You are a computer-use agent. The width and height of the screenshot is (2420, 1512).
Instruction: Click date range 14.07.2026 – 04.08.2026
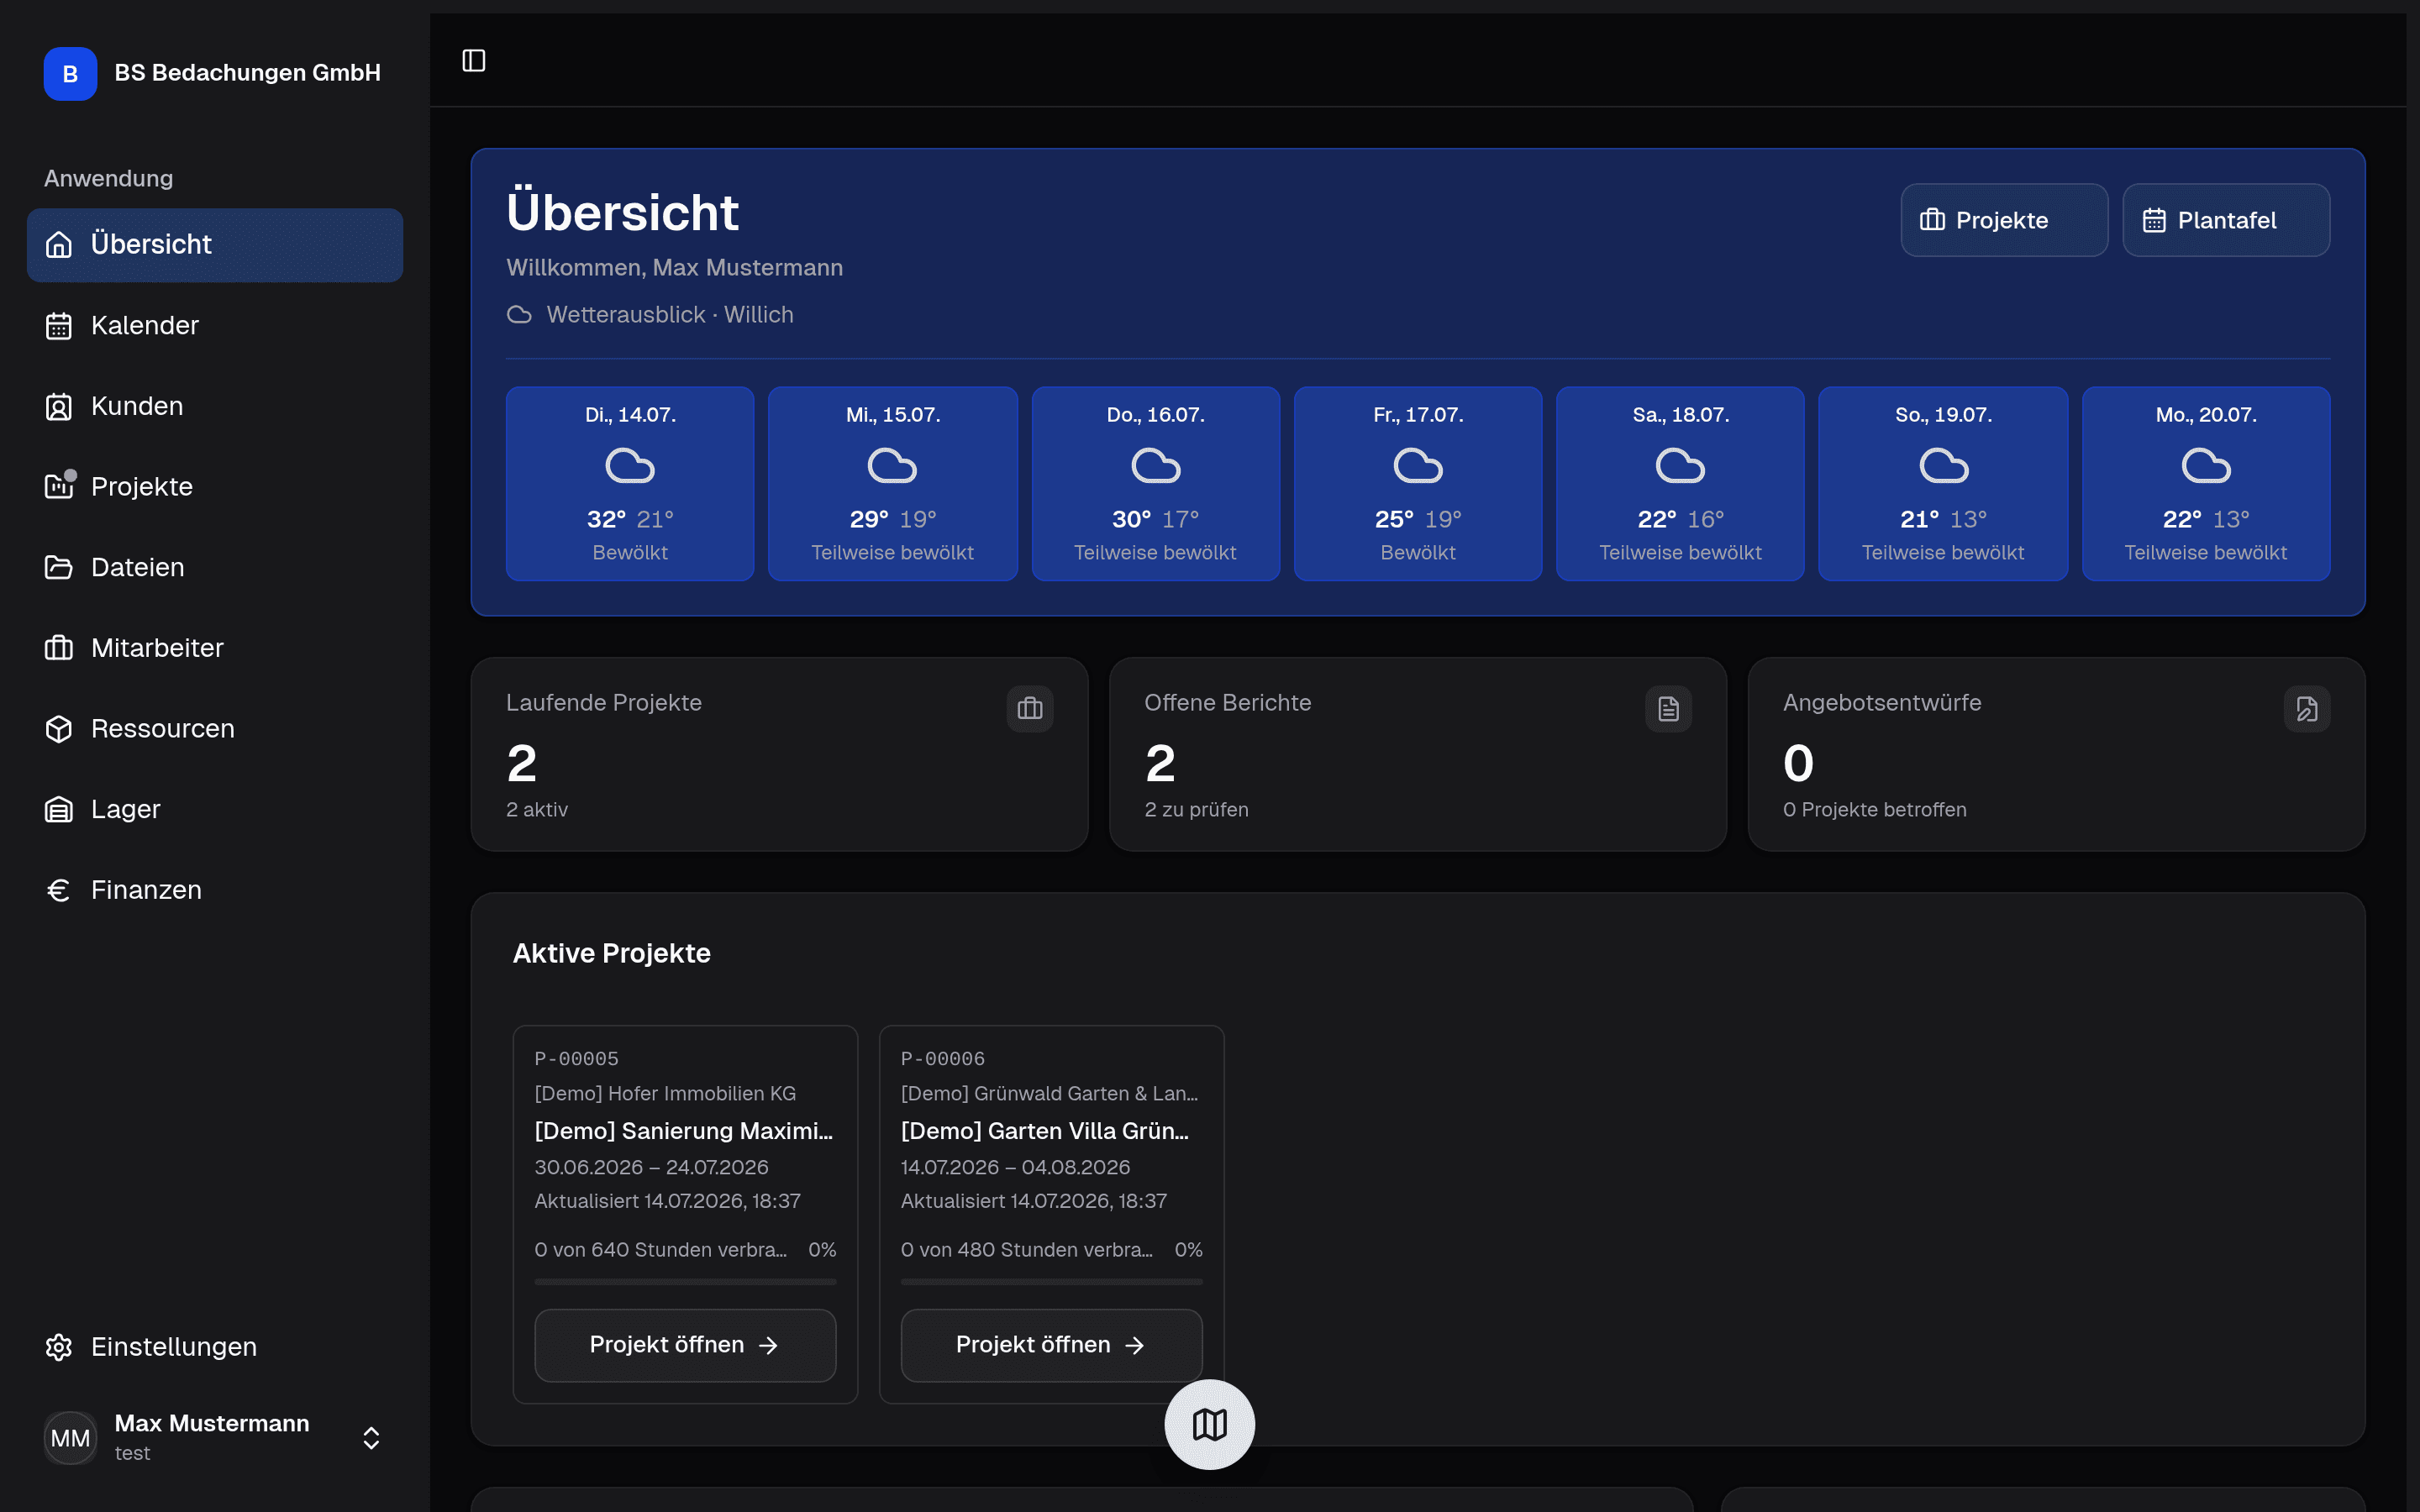(1016, 1168)
